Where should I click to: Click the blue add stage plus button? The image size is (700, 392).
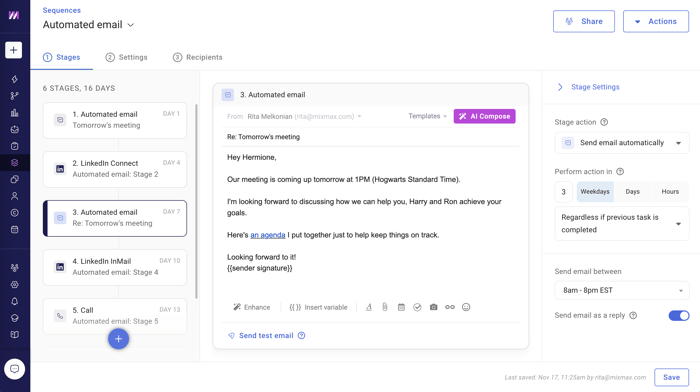[118, 339]
